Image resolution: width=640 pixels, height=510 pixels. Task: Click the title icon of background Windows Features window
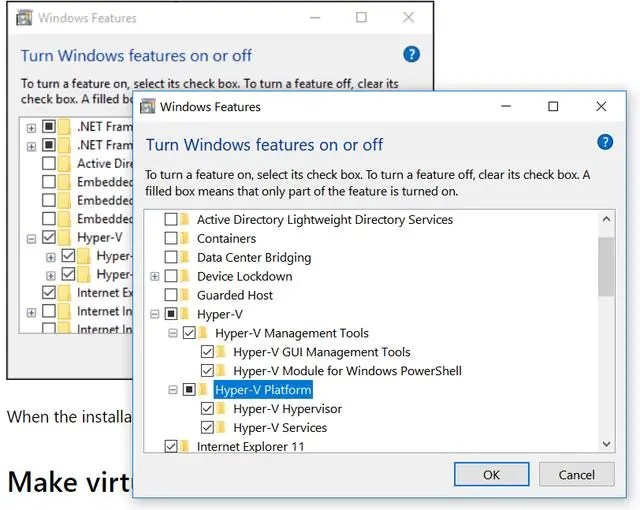pyautogui.click(x=24, y=18)
